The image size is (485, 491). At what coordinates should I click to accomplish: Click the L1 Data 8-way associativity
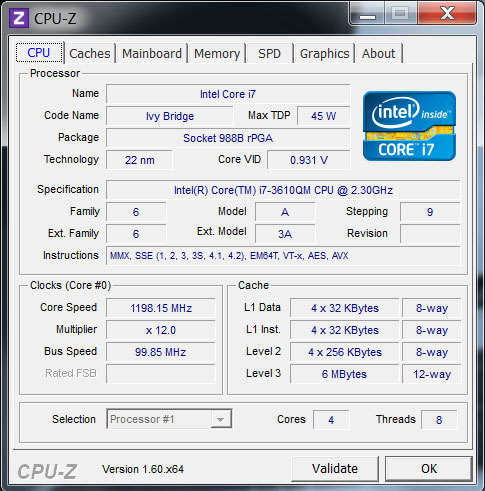(432, 308)
